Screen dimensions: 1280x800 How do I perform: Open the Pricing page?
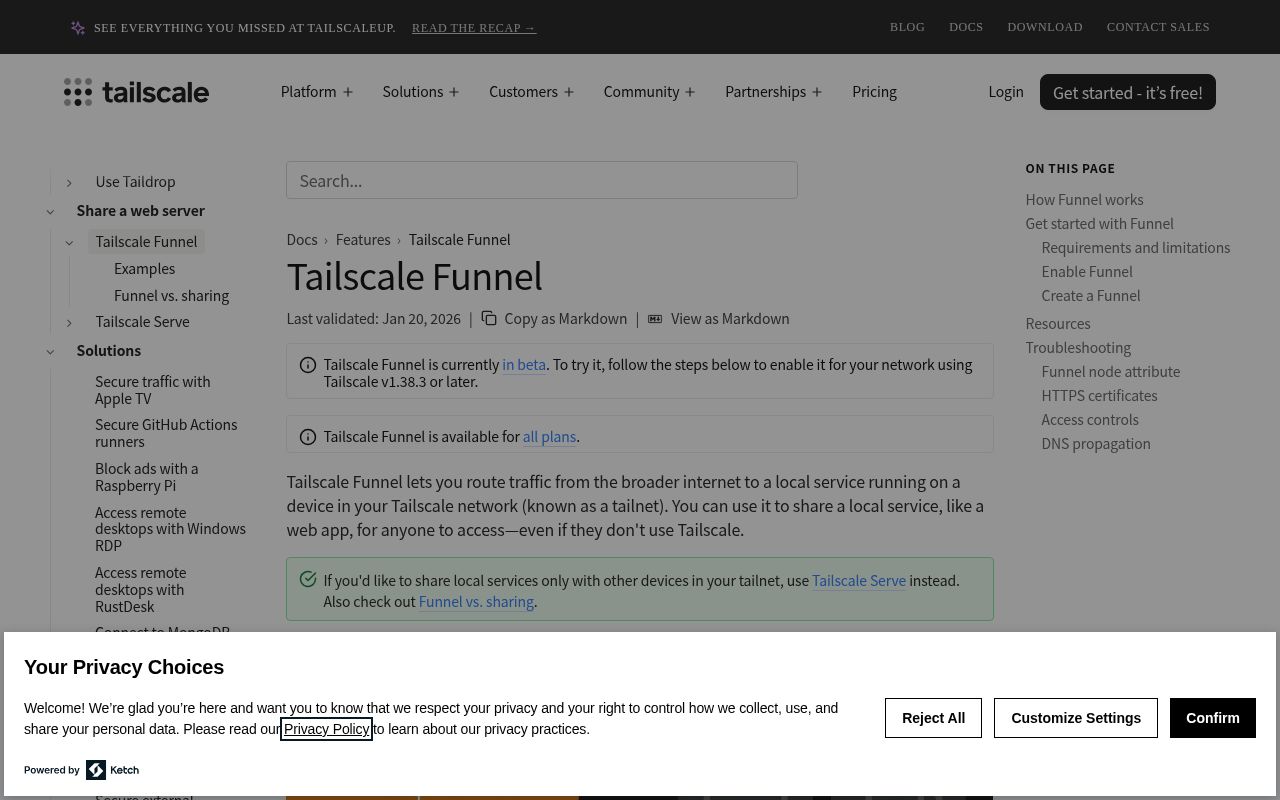click(874, 92)
